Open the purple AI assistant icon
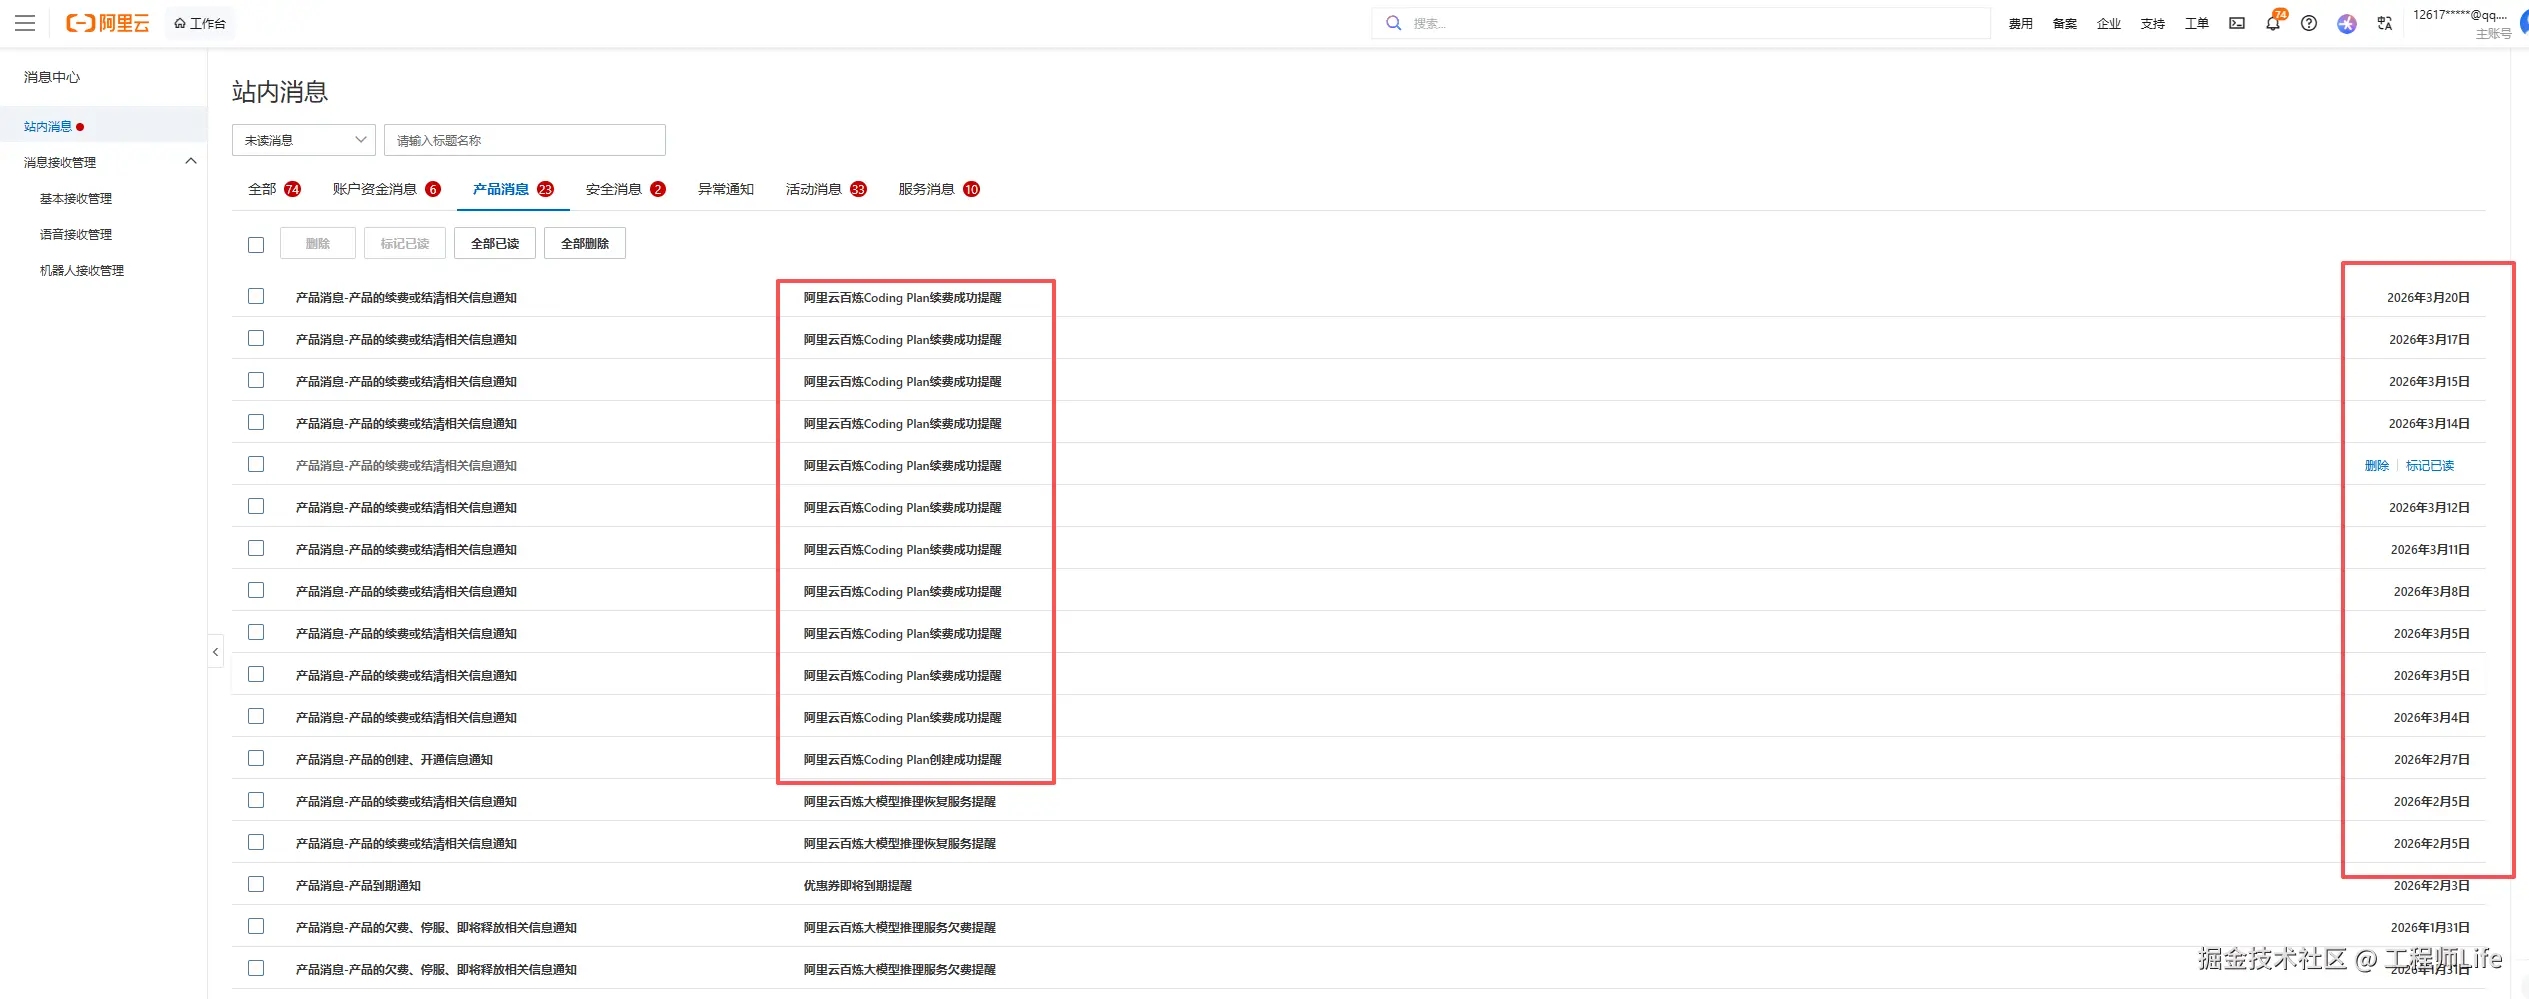The height and width of the screenshot is (999, 2529). coord(2347,23)
